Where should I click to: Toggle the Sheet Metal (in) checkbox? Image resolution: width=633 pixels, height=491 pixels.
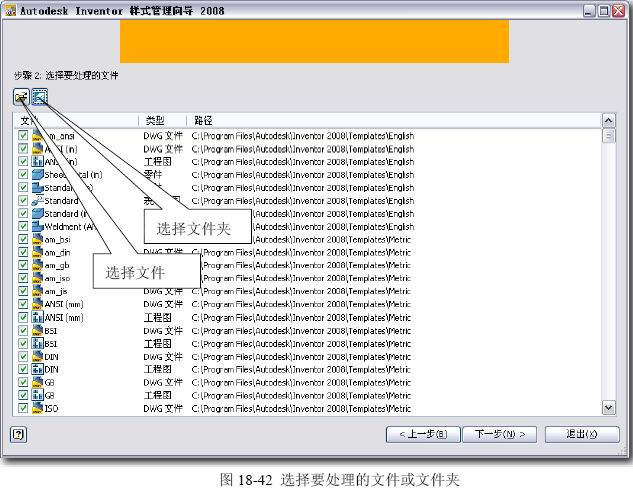pyautogui.click(x=23, y=174)
